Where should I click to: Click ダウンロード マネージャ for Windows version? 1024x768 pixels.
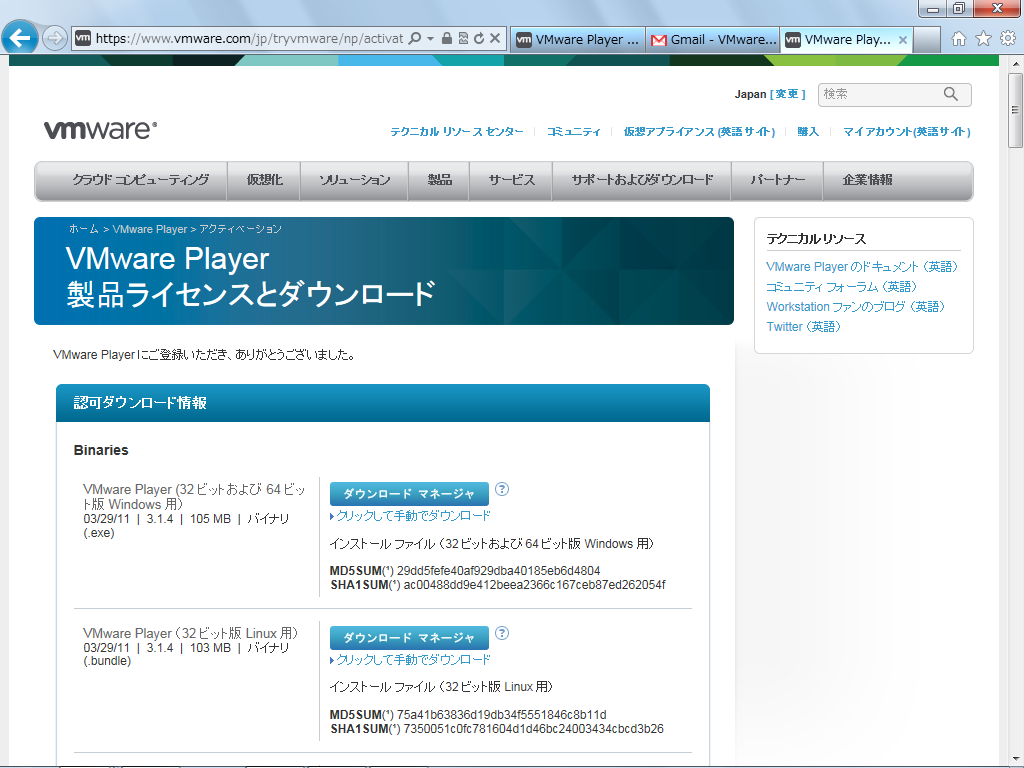[x=409, y=494]
